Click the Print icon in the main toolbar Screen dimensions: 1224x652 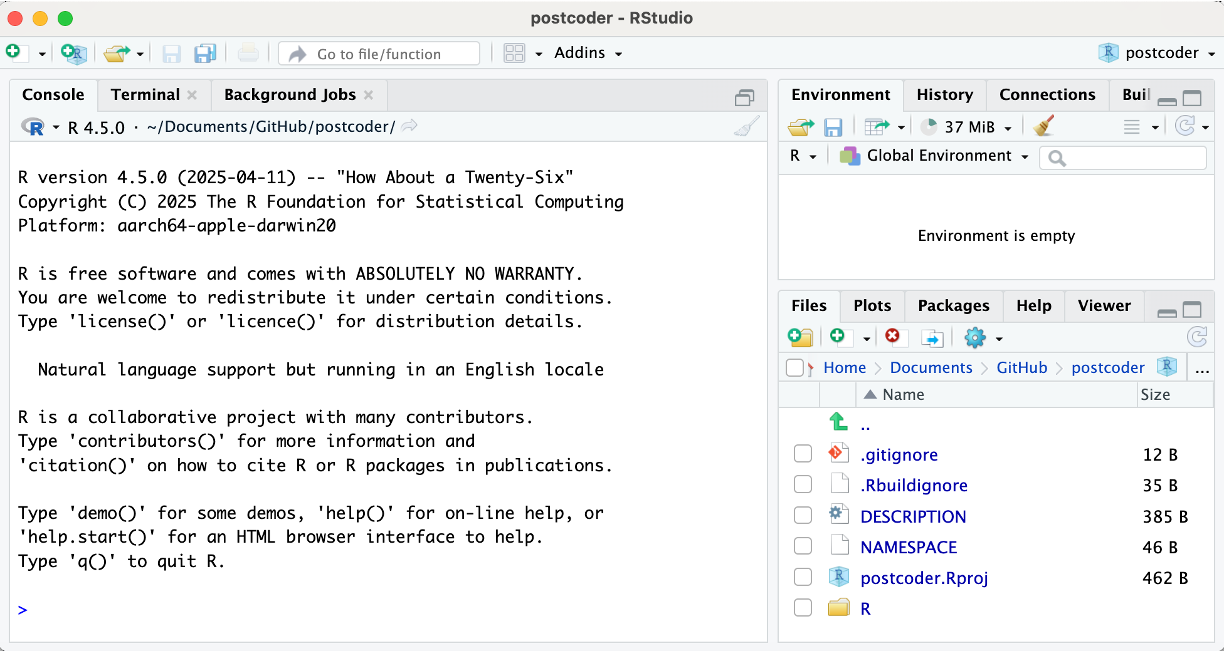[x=249, y=53]
